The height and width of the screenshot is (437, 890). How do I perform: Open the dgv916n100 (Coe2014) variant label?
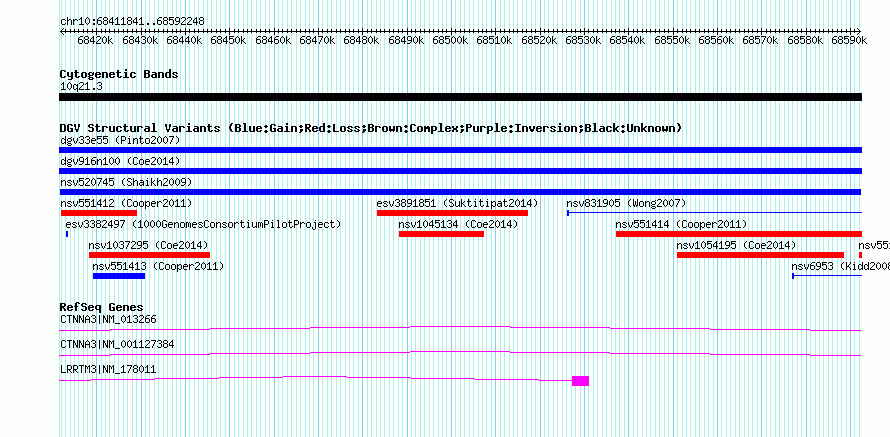click(x=120, y=162)
